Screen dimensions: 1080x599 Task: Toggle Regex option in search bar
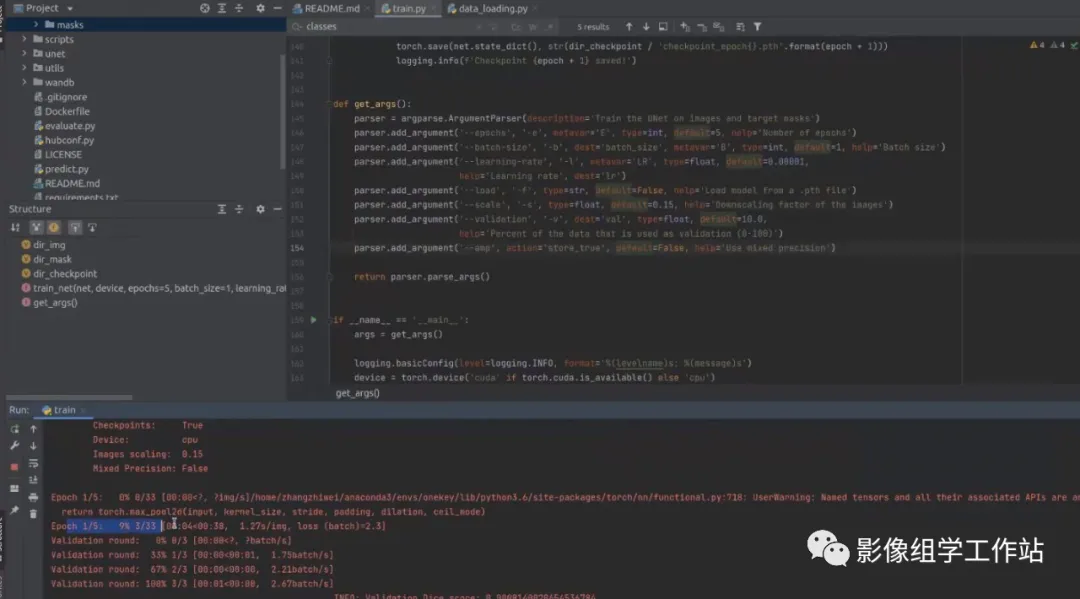[x=550, y=27]
